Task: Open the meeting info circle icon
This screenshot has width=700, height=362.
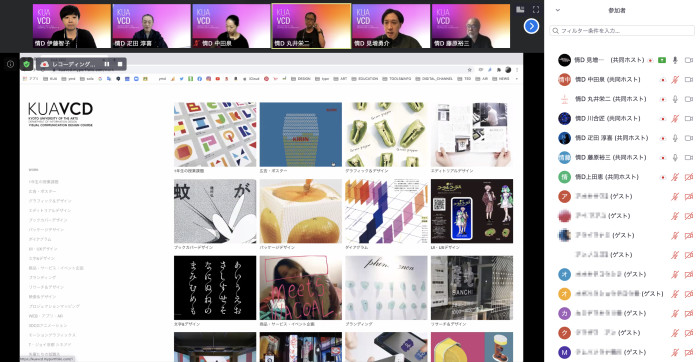Action: coord(10,64)
